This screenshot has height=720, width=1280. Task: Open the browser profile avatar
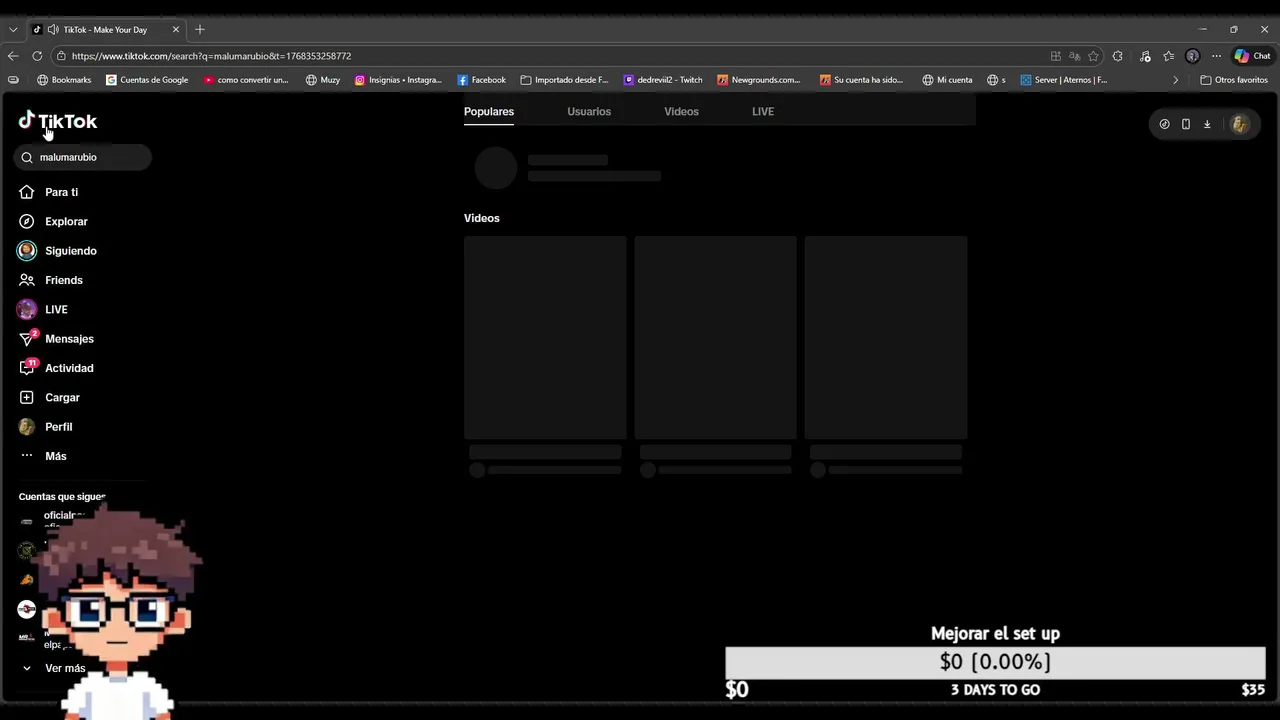click(1192, 56)
